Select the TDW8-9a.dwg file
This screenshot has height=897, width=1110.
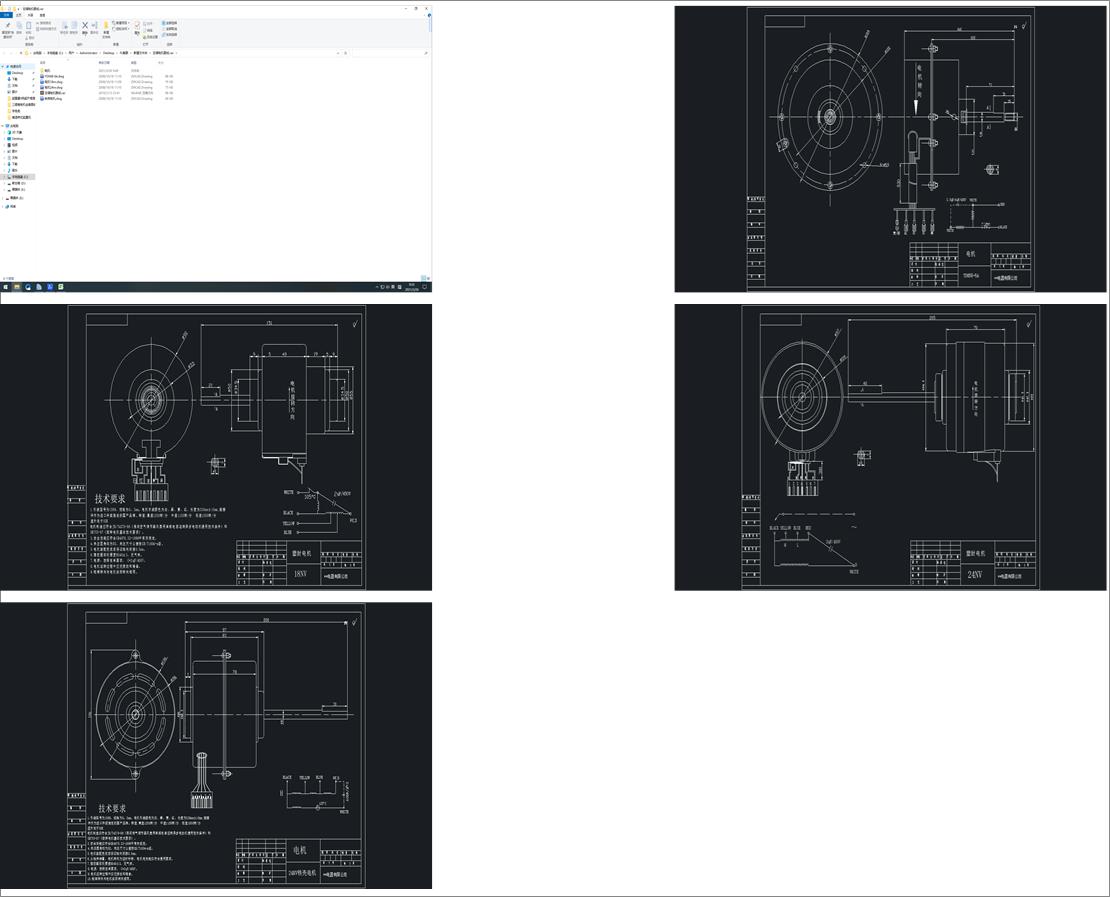click(x=106, y=76)
